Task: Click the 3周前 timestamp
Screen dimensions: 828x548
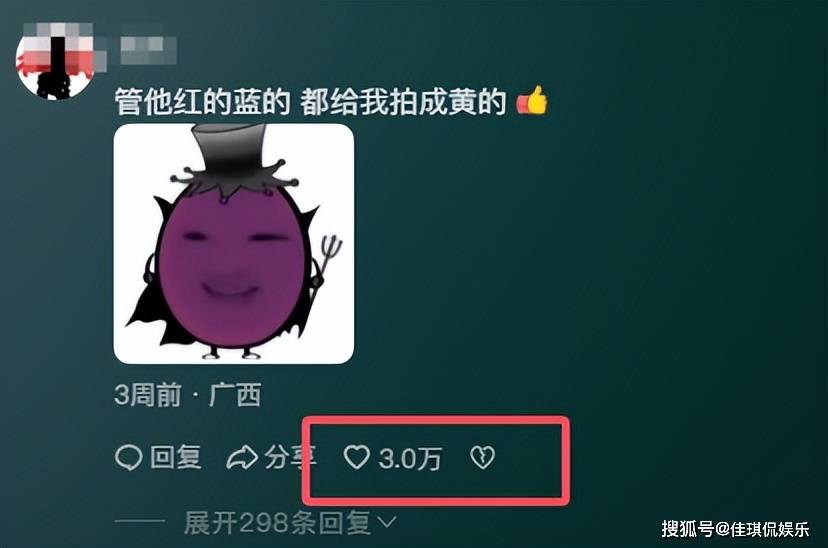Action: coord(148,395)
